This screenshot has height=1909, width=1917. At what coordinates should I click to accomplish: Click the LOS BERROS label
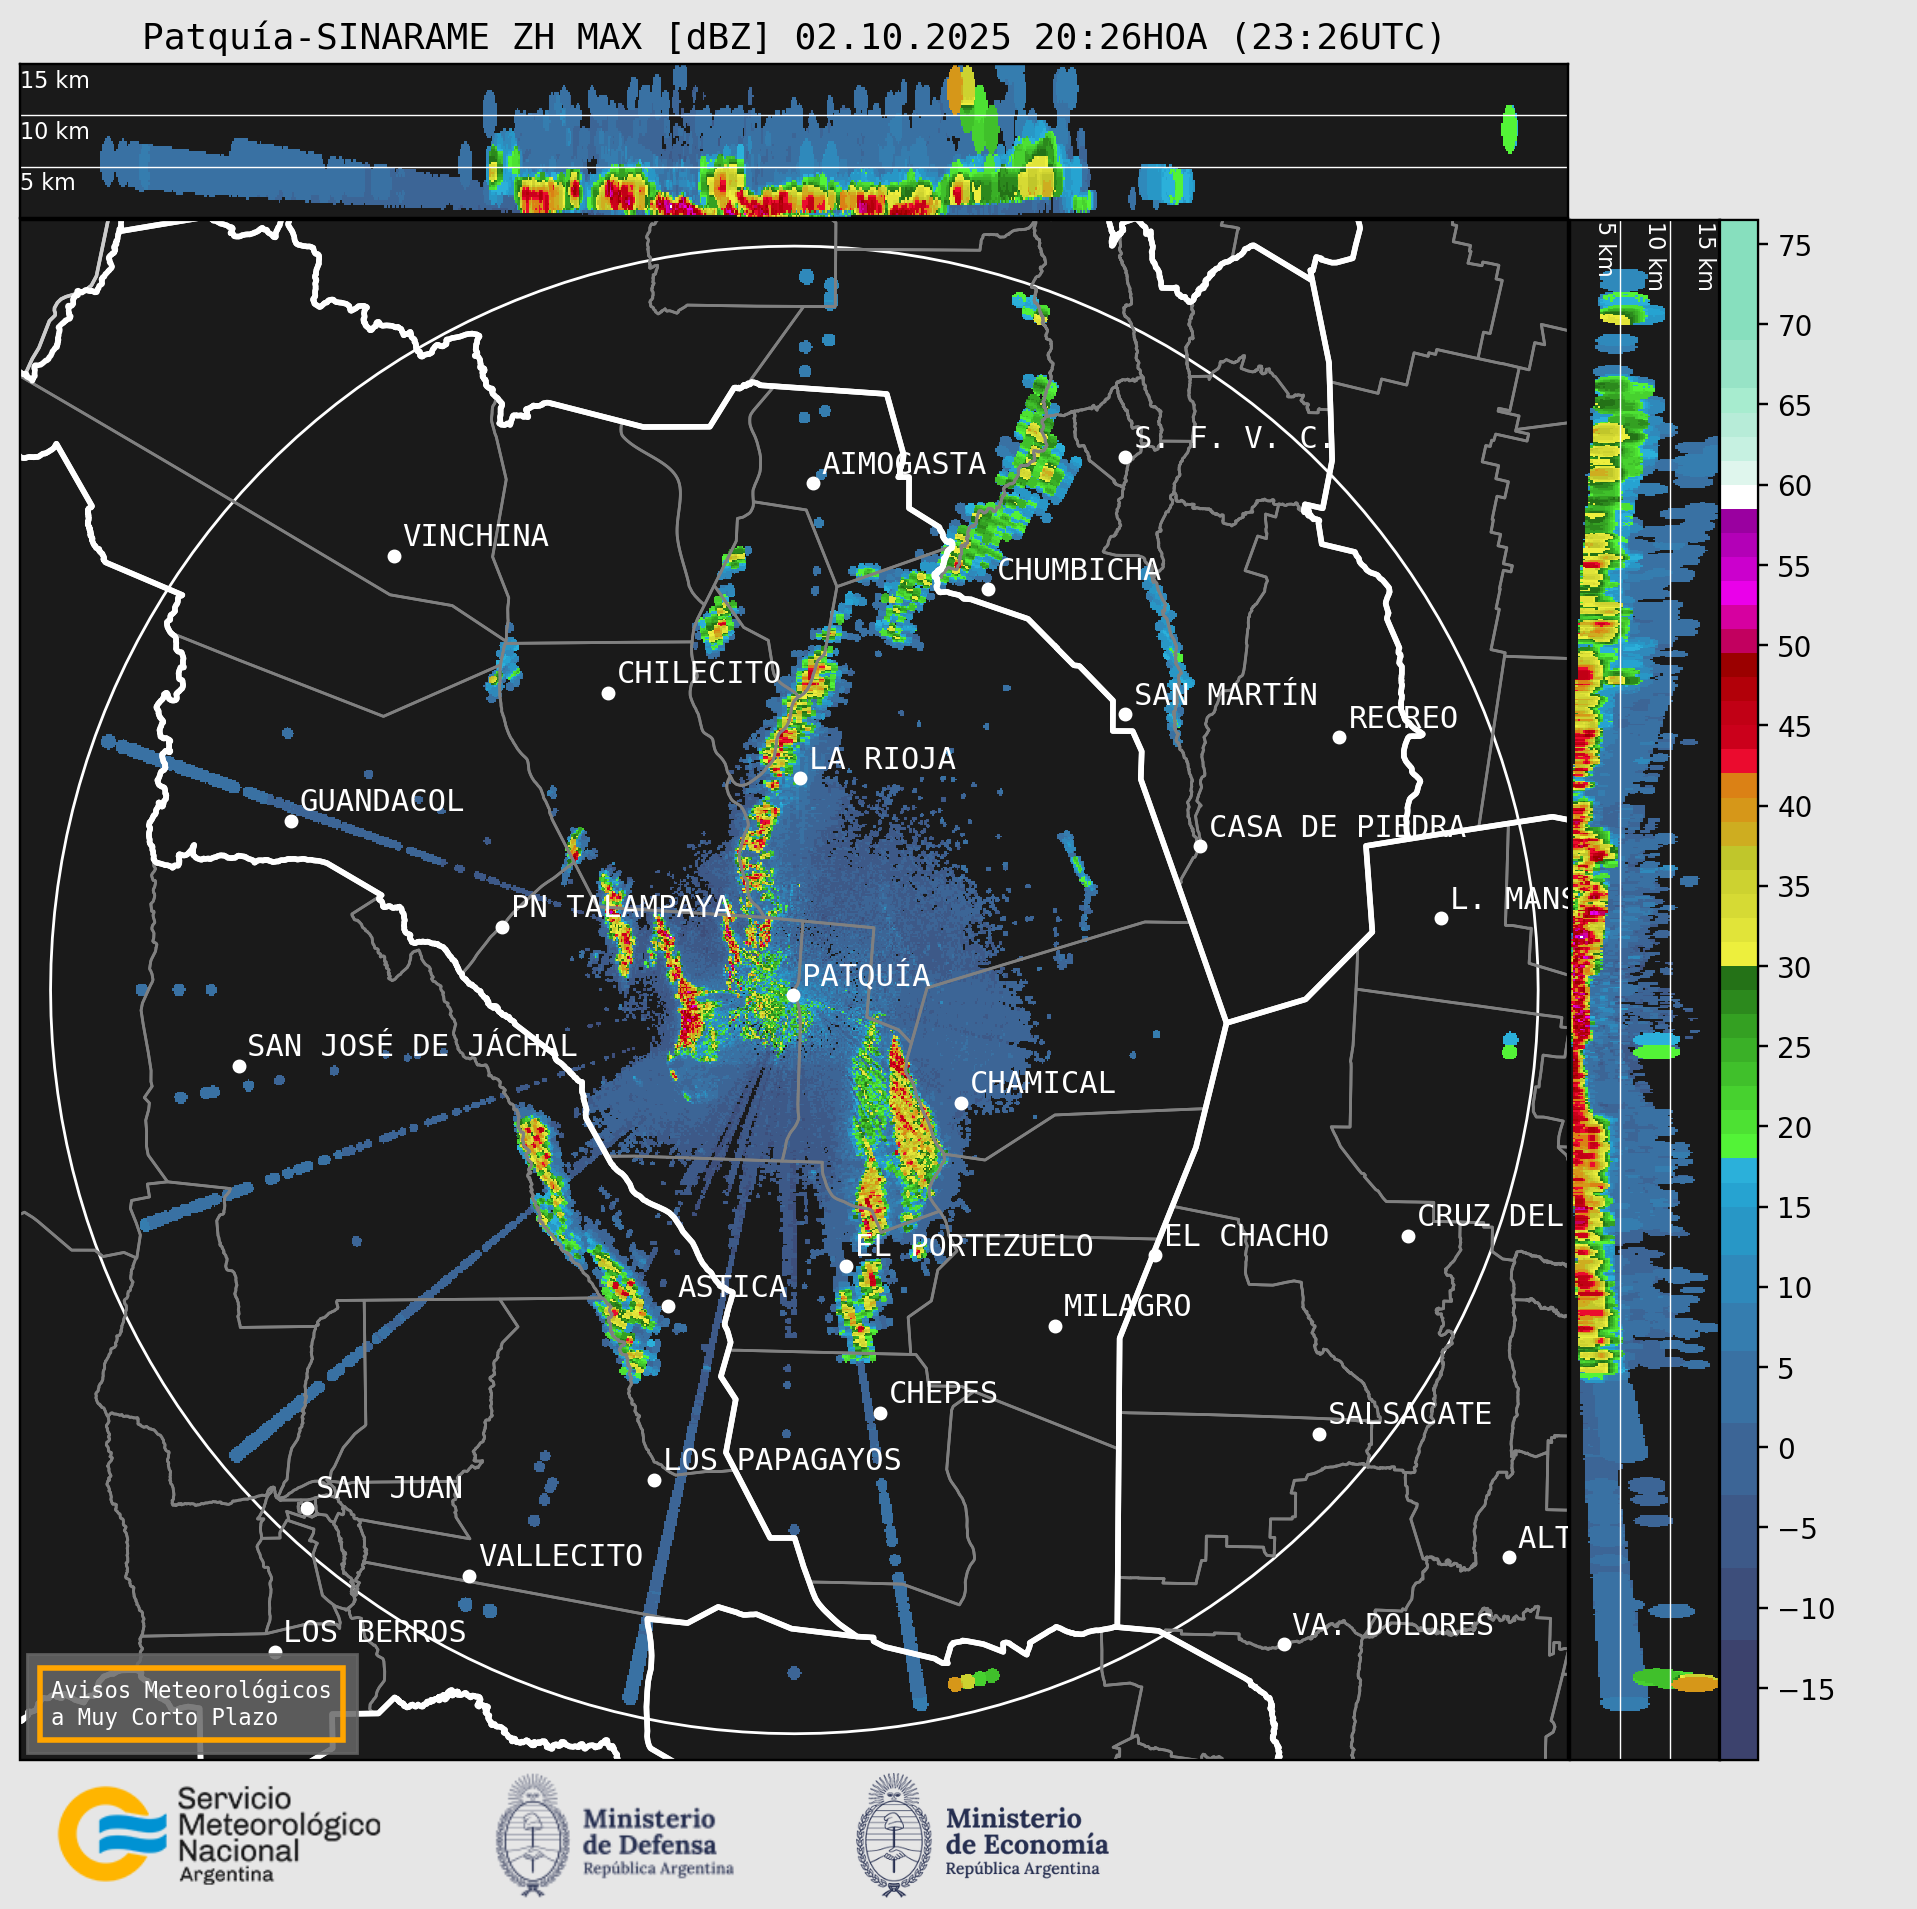(375, 1632)
